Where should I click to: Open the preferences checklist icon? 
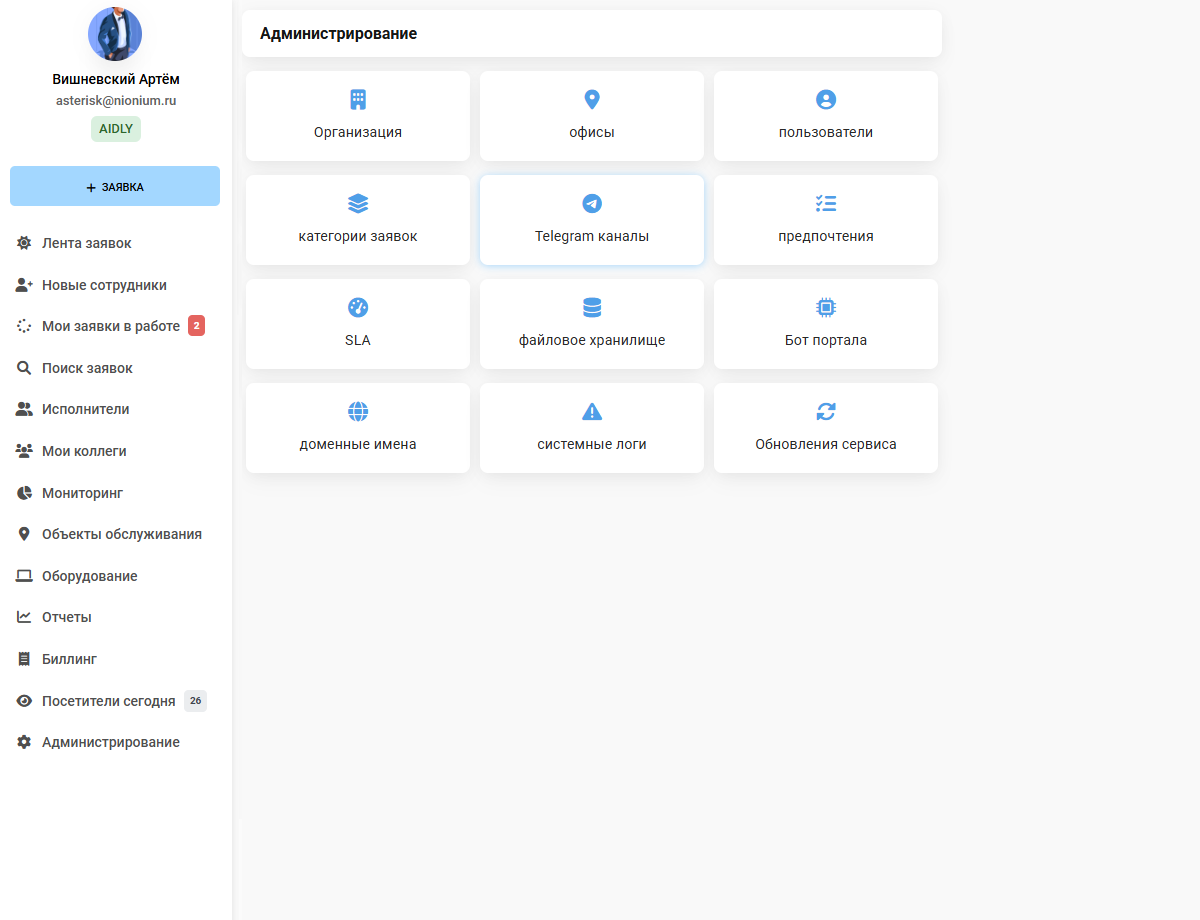click(x=826, y=204)
